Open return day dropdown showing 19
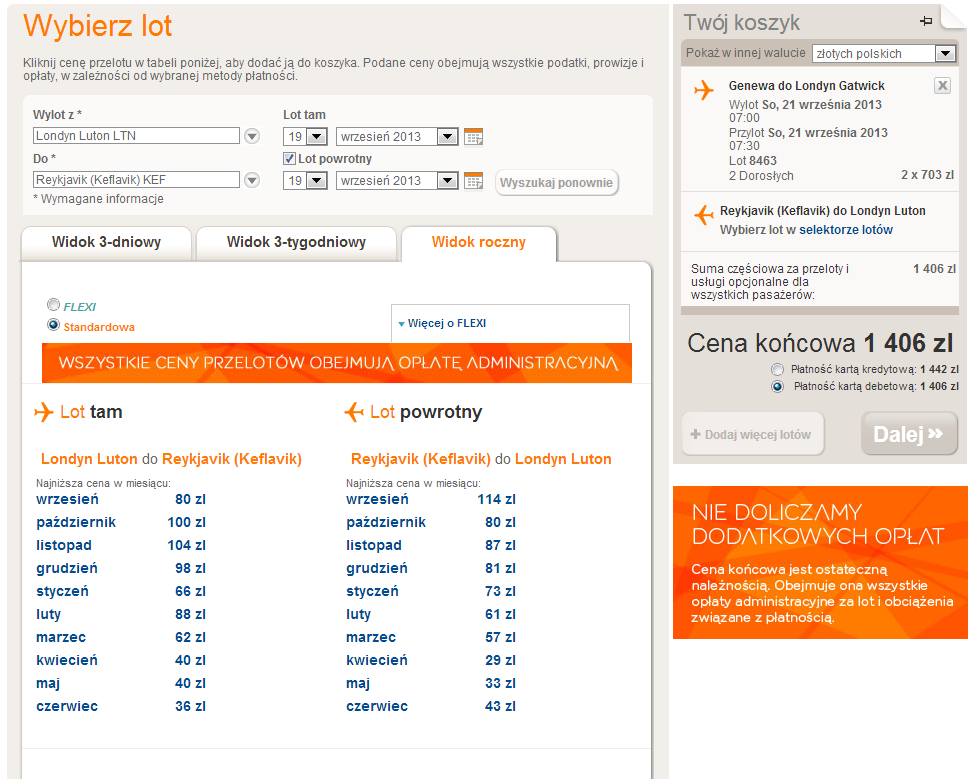 [305, 181]
